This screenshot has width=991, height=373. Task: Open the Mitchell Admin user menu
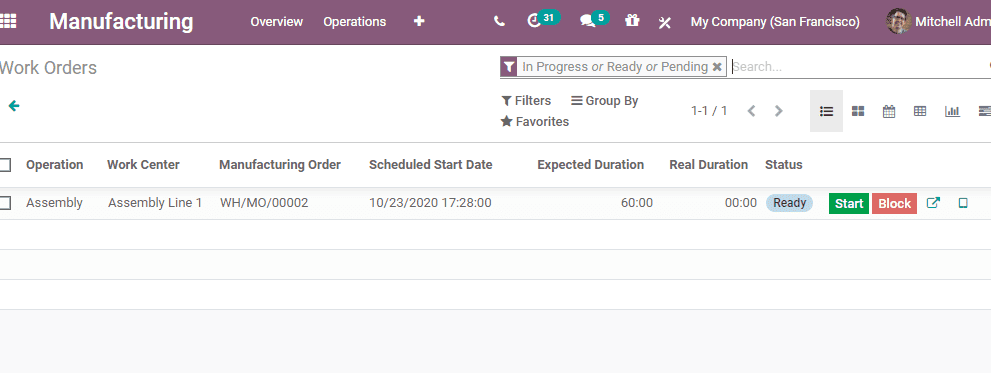tap(939, 21)
